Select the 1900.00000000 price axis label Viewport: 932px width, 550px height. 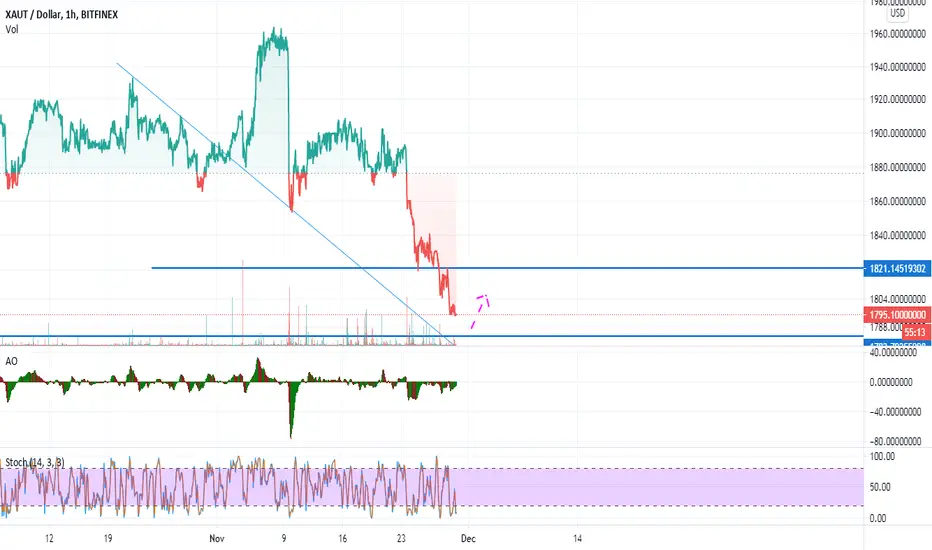pyautogui.click(x=898, y=133)
